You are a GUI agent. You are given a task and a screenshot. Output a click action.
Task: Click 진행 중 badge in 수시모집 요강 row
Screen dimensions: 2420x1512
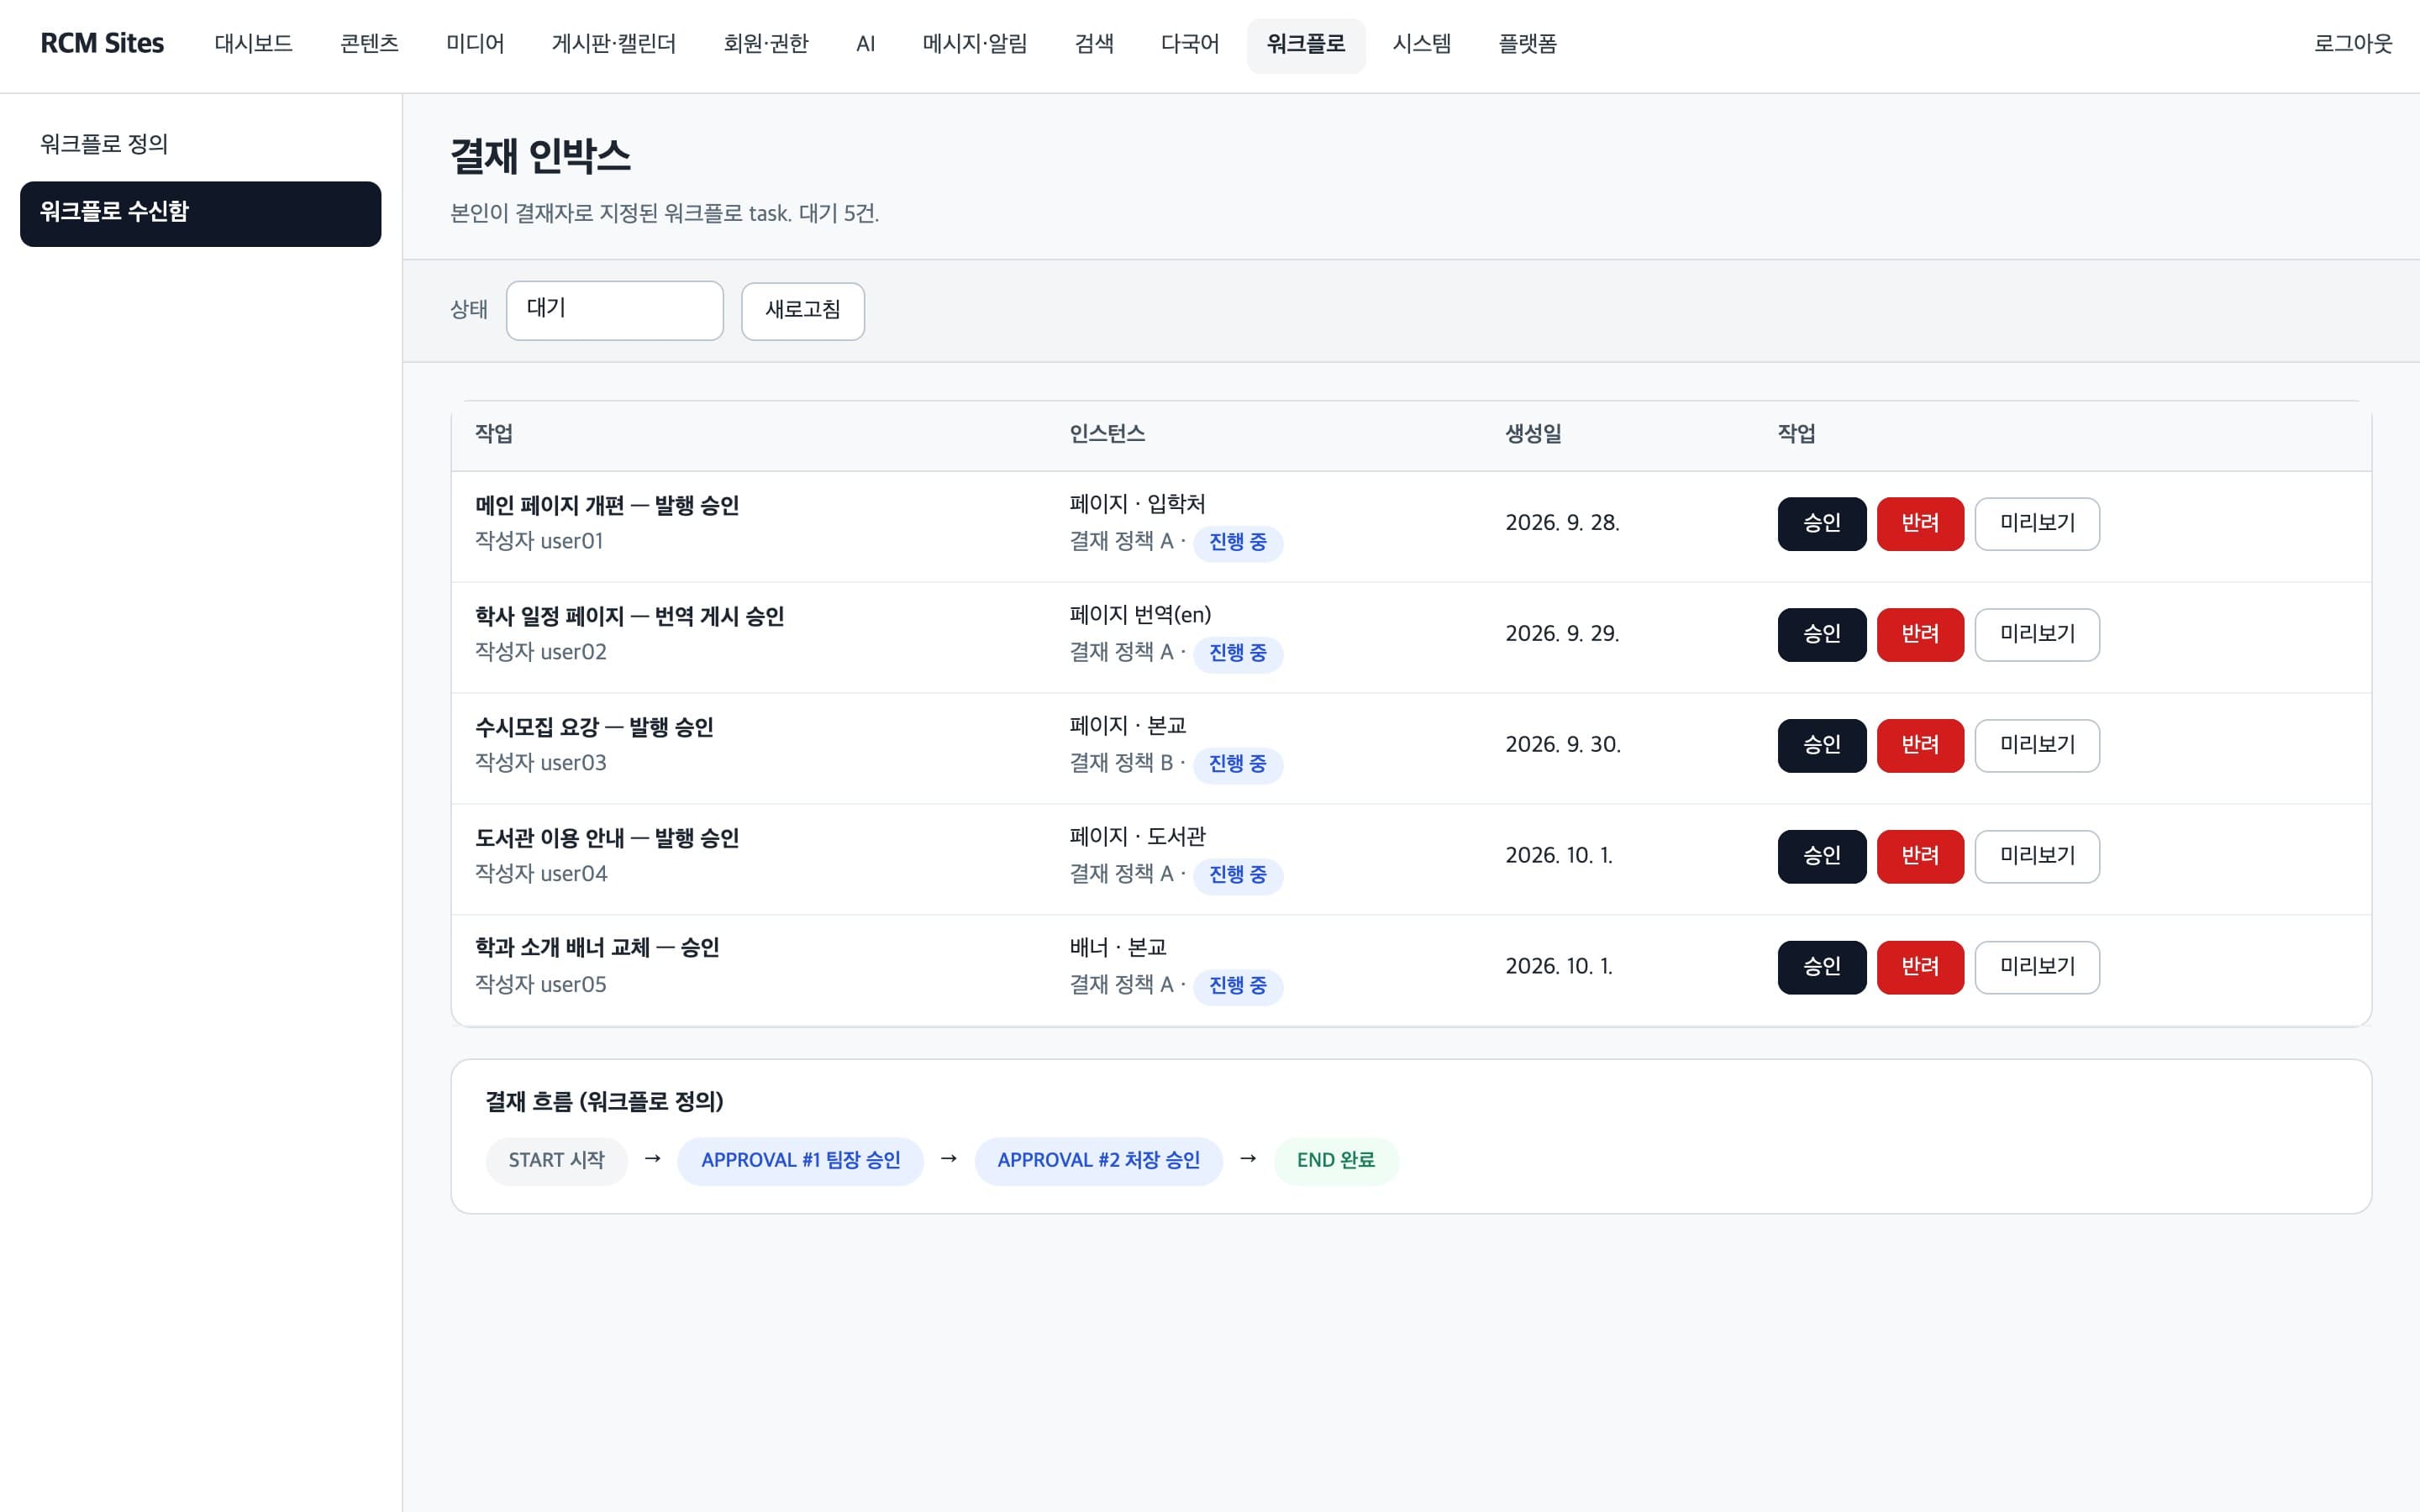click(1237, 765)
